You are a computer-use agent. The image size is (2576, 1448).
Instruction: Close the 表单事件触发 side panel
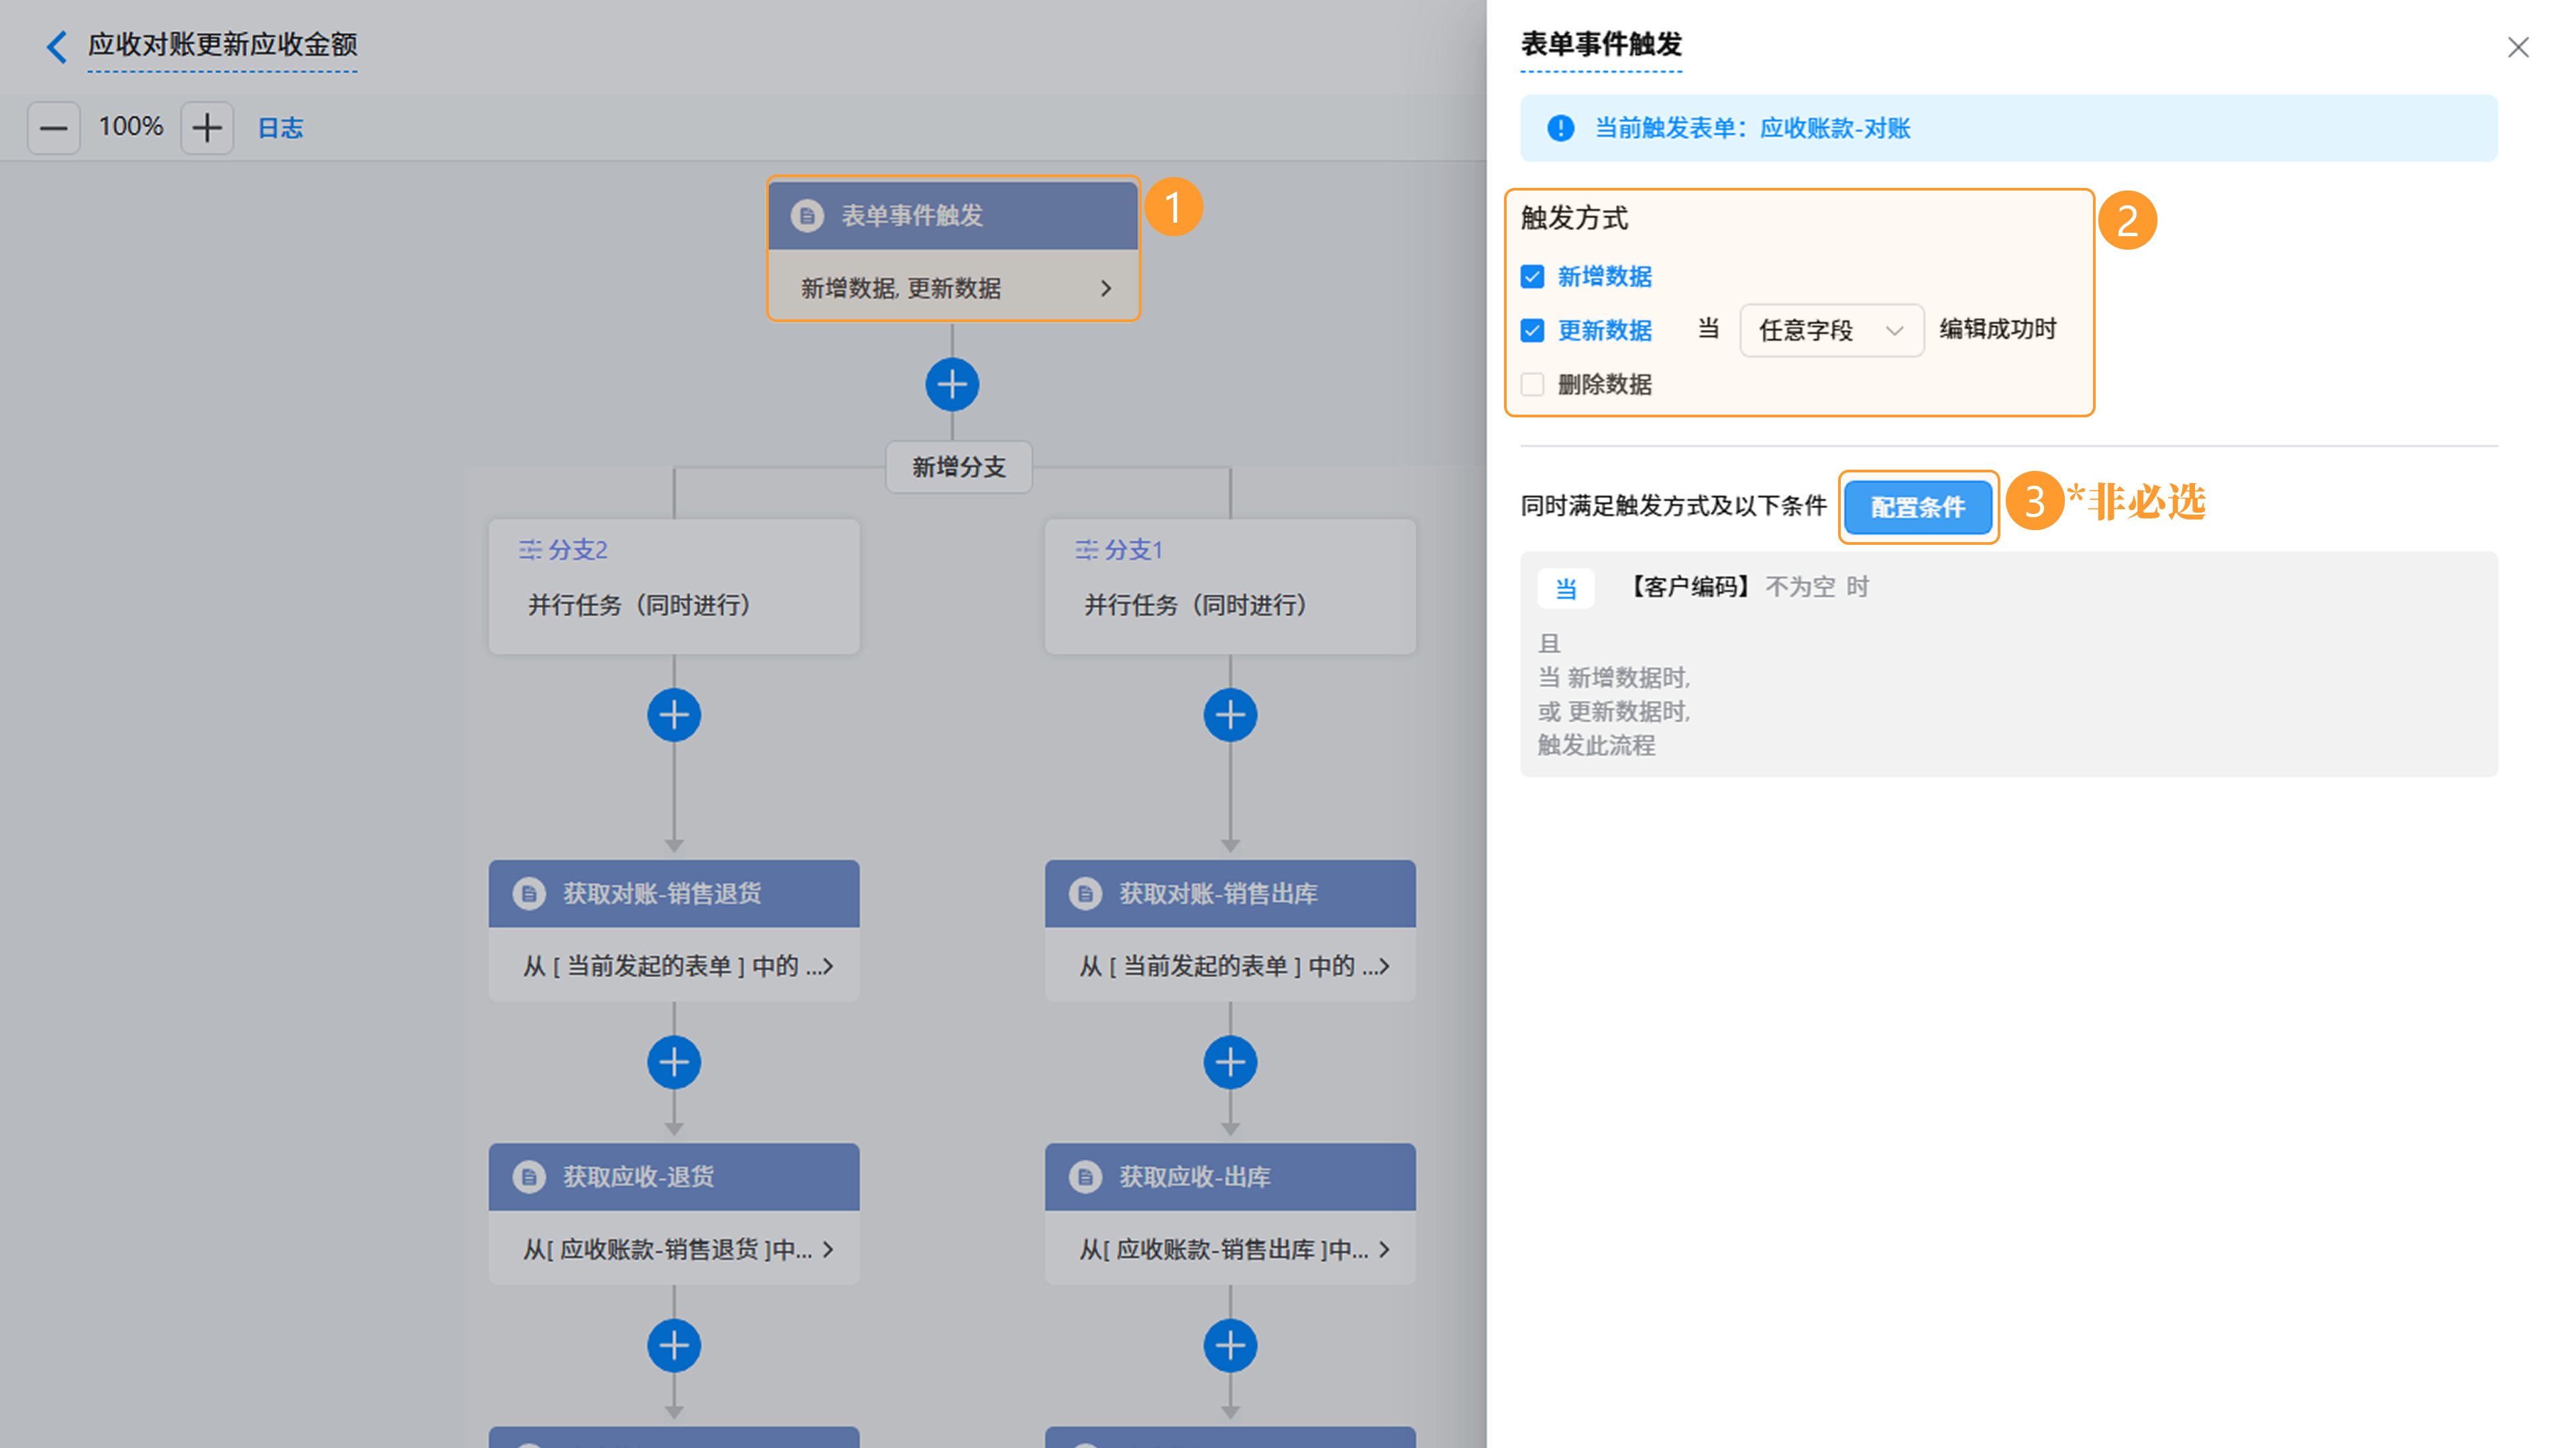pyautogui.click(x=2518, y=47)
